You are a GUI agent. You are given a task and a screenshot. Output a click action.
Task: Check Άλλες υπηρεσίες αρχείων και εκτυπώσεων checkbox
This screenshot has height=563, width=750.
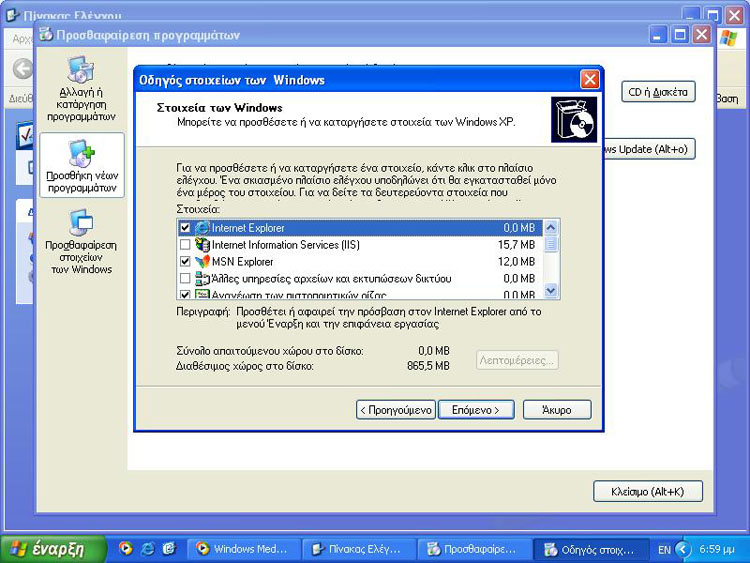(x=185, y=278)
